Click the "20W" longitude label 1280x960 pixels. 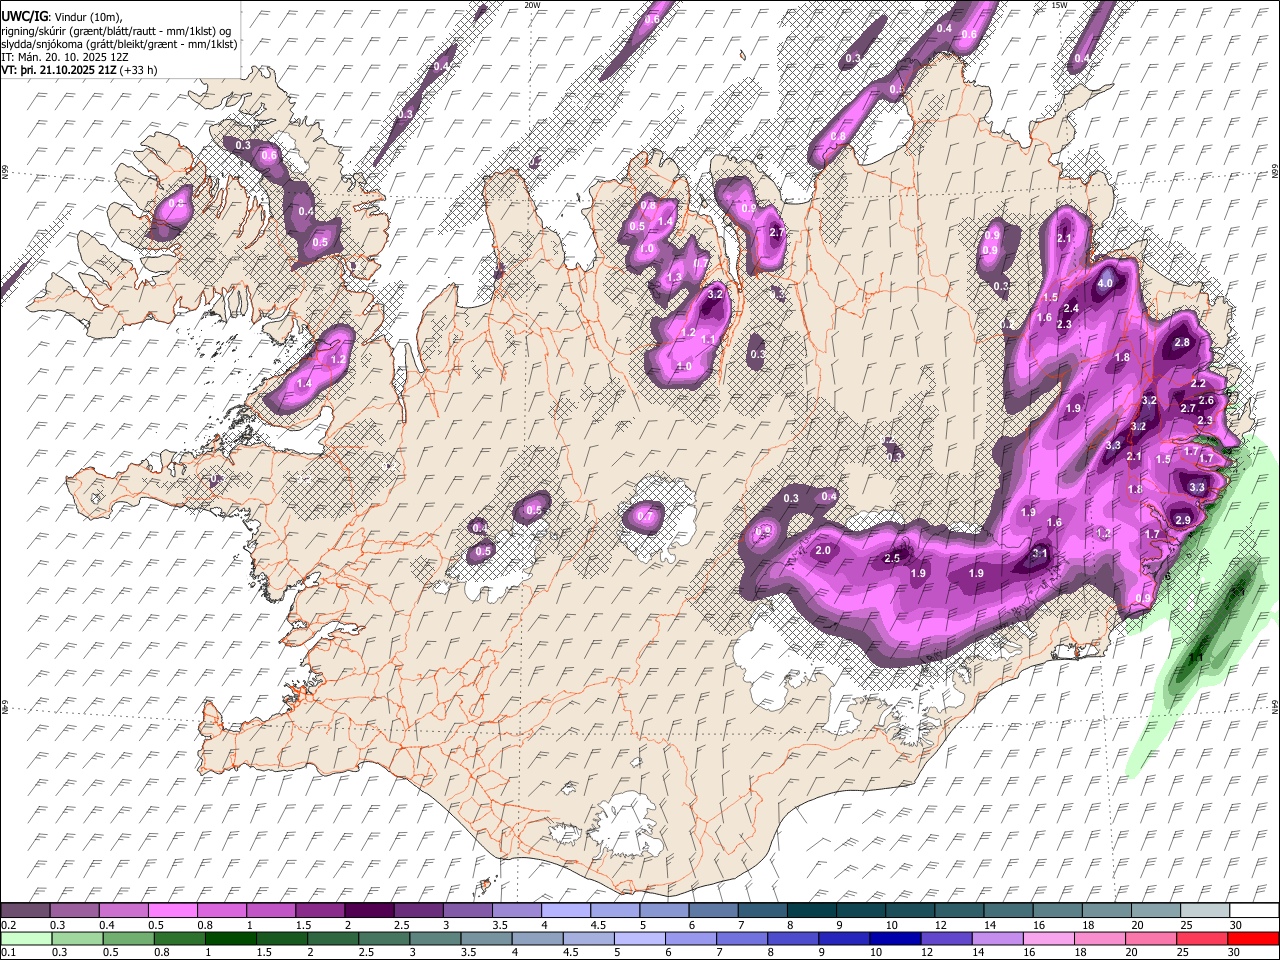coord(532,5)
